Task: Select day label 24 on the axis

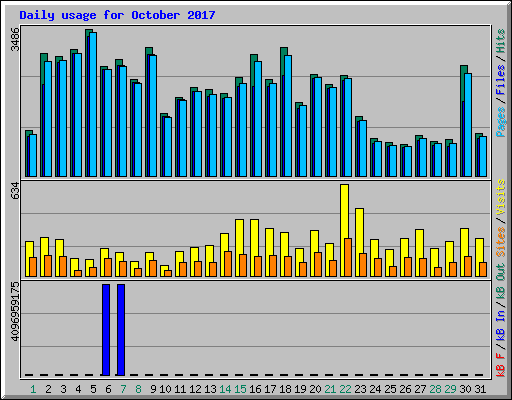Action: click(x=375, y=389)
